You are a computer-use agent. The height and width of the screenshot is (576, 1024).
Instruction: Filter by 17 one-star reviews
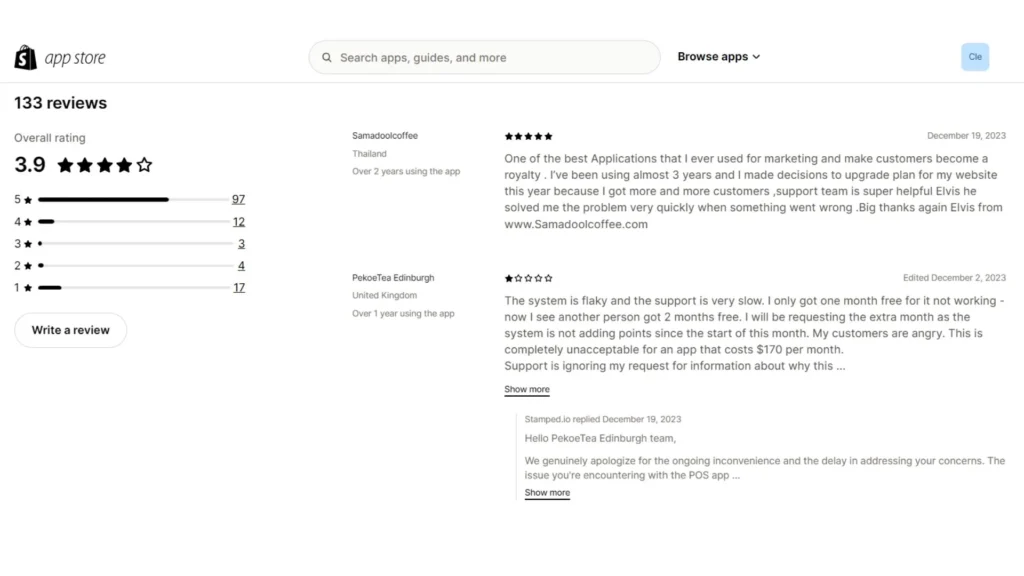[x=238, y=288]
